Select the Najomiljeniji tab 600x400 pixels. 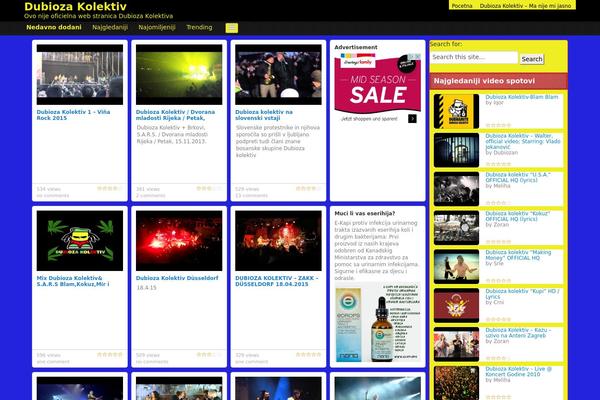click(157, 27)
